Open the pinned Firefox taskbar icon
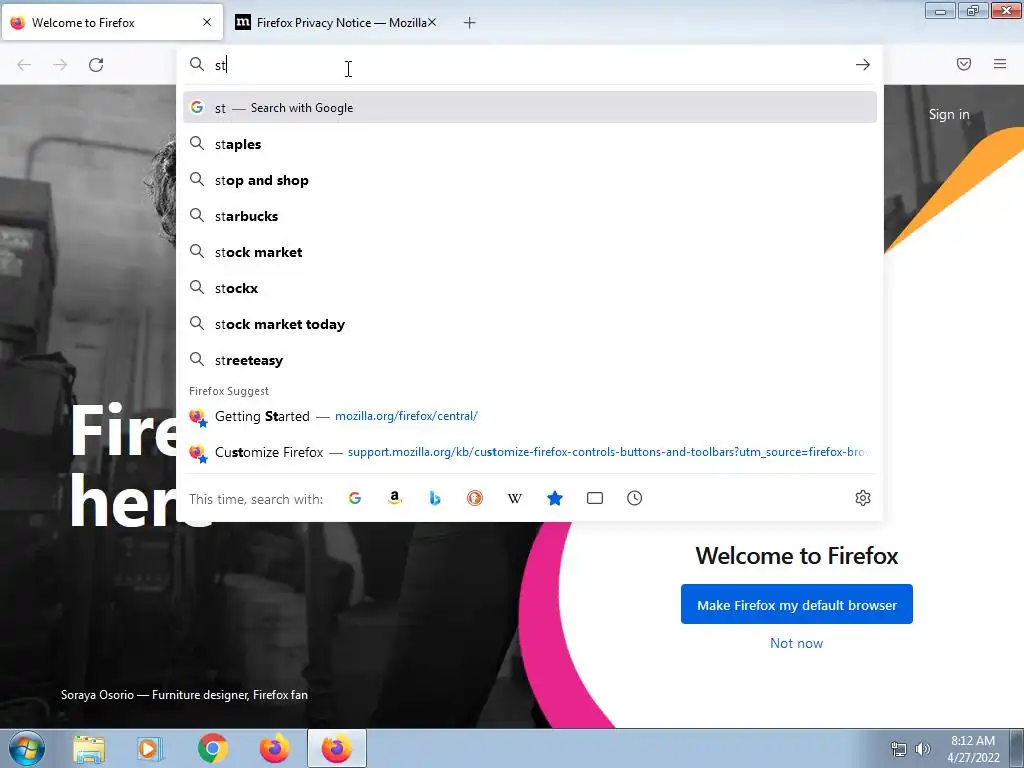 275,748
